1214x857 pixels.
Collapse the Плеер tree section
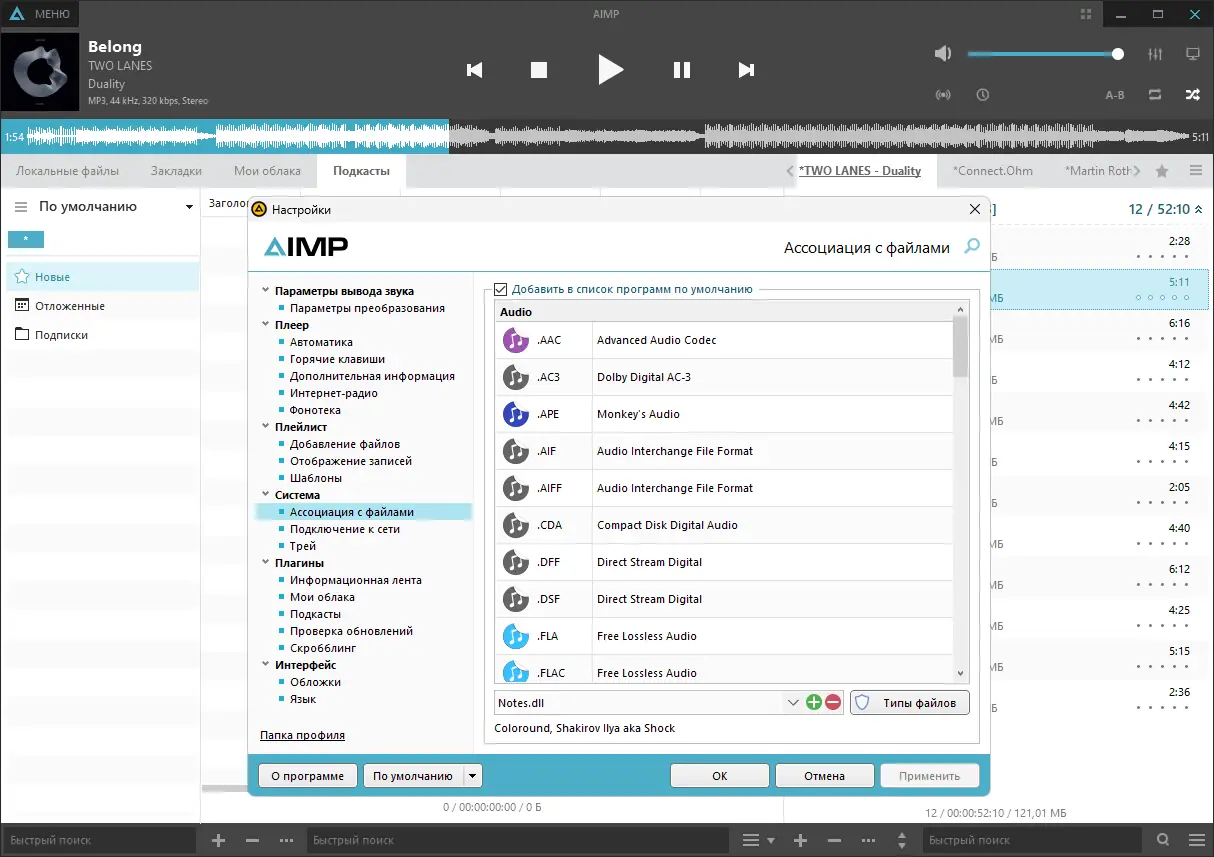pyautogui.click(x=265, y=325)
